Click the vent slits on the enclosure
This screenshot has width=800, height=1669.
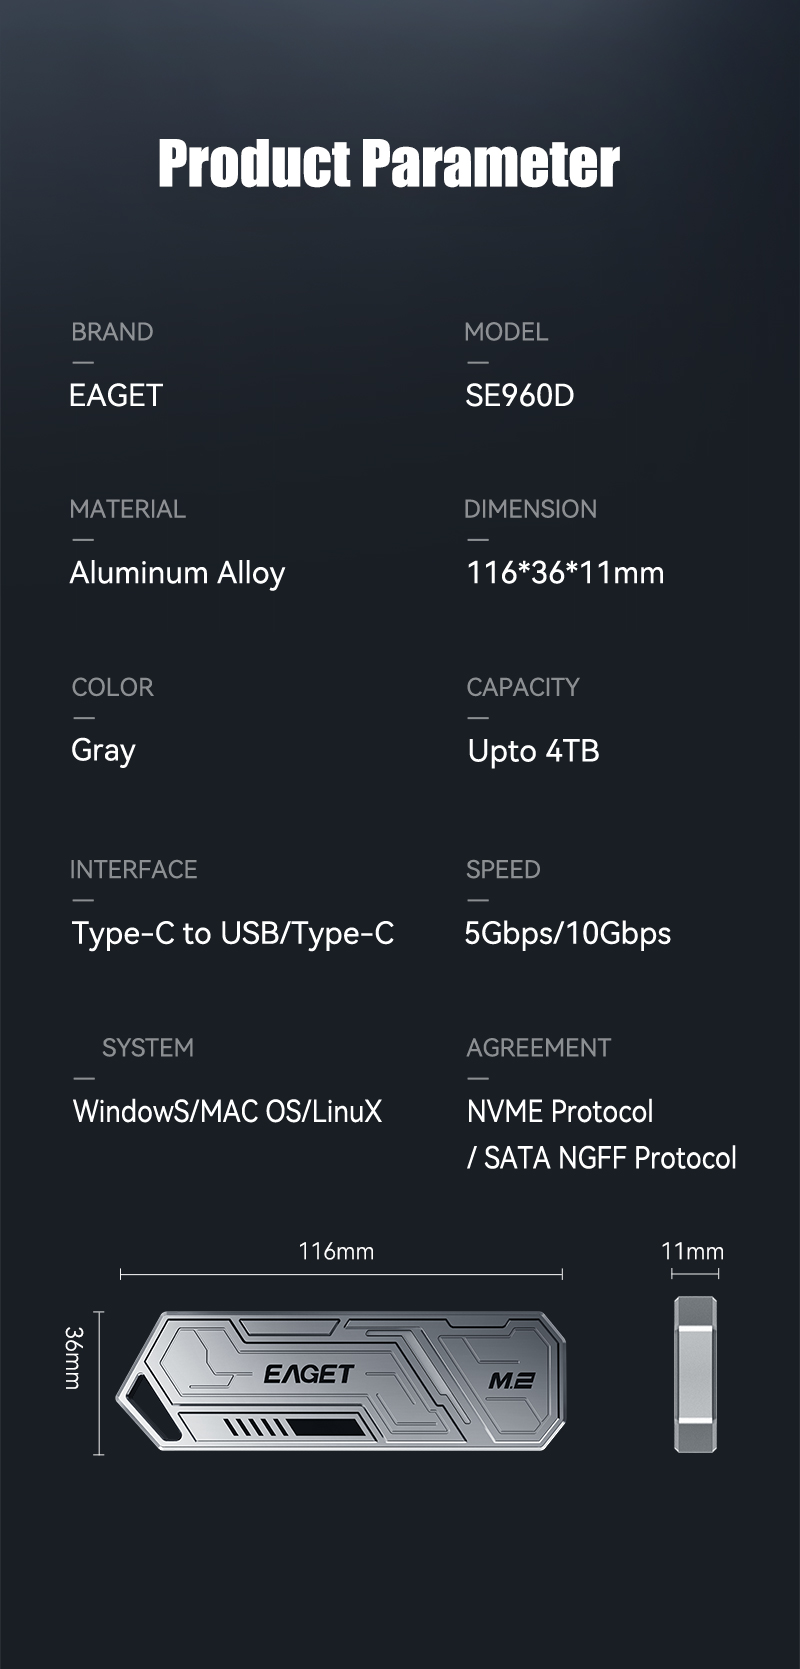pos(250,1427)
